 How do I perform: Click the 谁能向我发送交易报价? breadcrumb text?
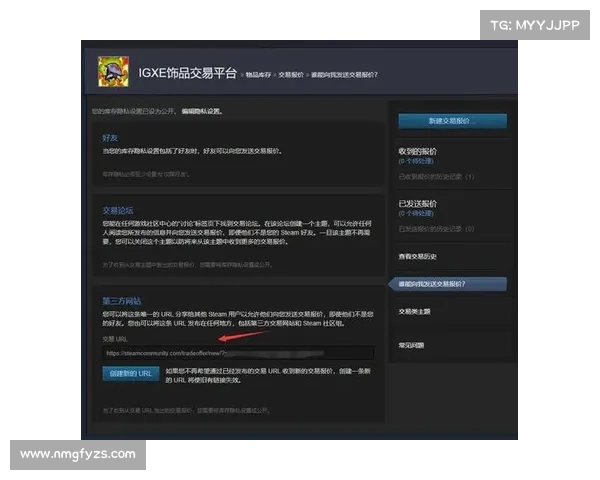pos(344,75)
